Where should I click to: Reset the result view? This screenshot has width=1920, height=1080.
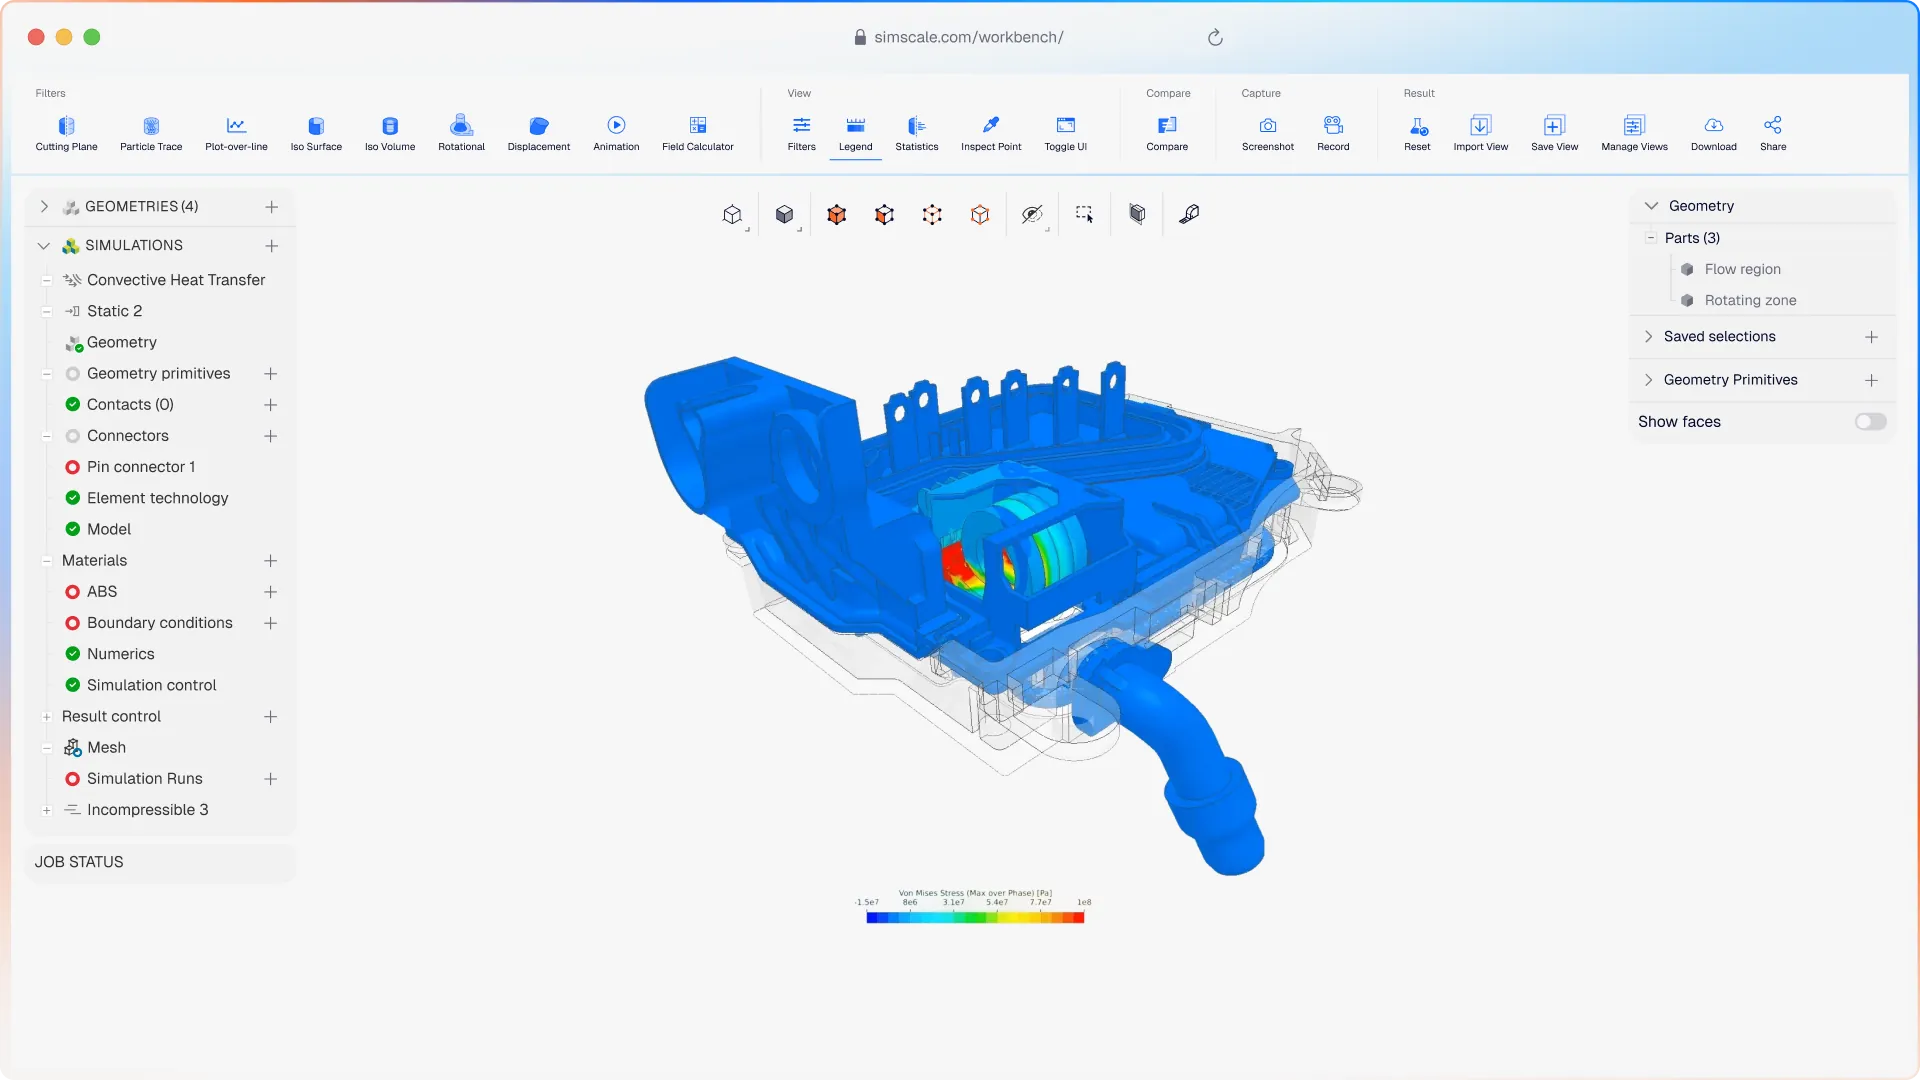(x=1417, y=133)
